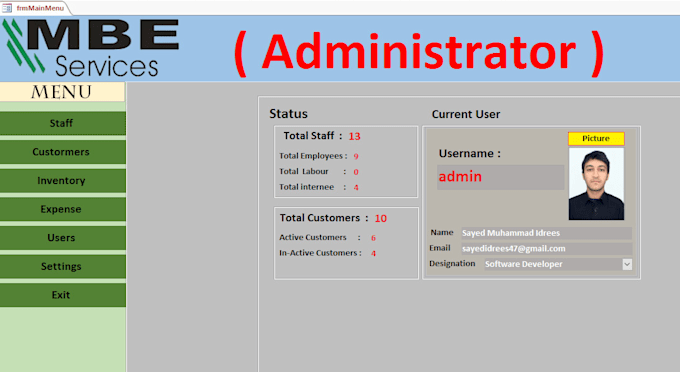Click the Name field Sayed Muhammad Idrees
This screenshot has height=372, width=680.
(546, 233)
